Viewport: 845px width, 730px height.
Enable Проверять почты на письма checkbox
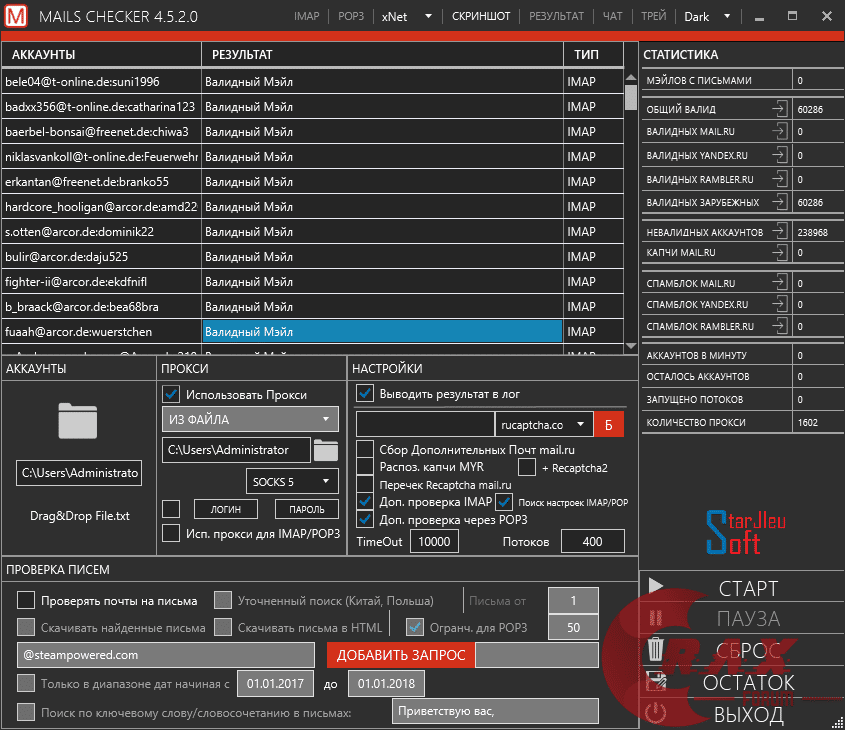26,601
